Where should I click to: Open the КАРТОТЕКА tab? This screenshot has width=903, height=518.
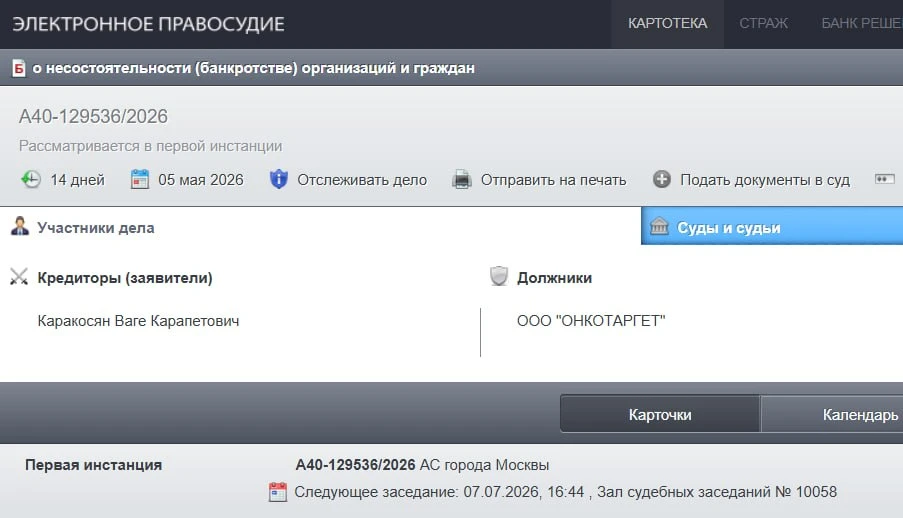(x=667, y=24)
